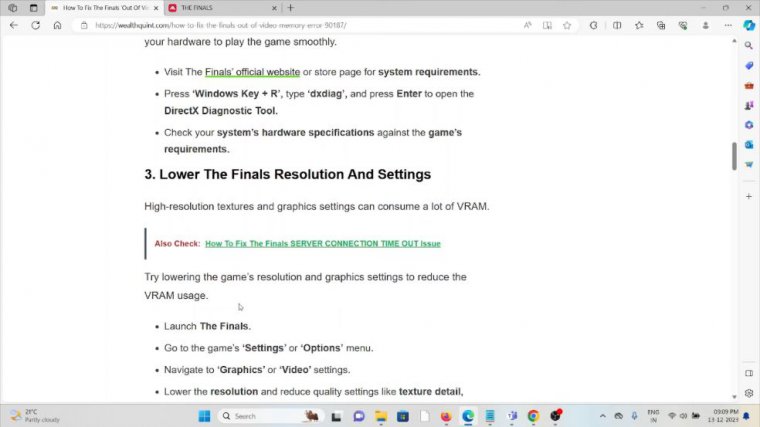Open the Favorites list icon
Image resolution: width=760 pixels, height=427 pixels.
641,25
